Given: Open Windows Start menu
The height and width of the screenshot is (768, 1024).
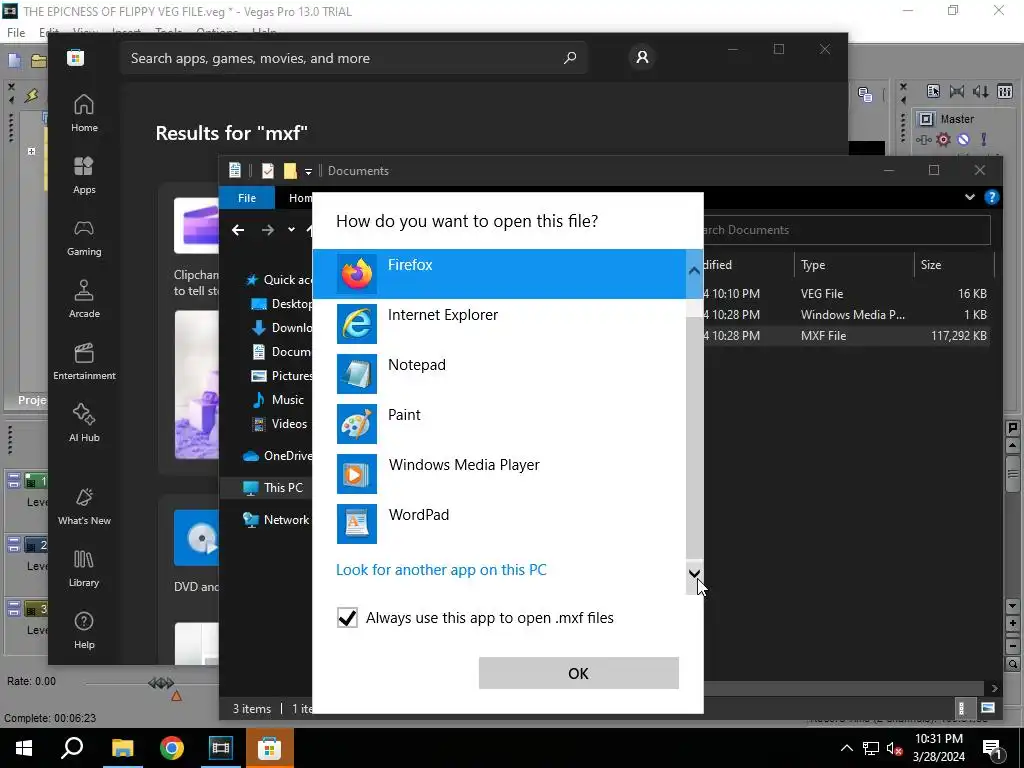Looking at the screenshot, I should tap(24, 748).
